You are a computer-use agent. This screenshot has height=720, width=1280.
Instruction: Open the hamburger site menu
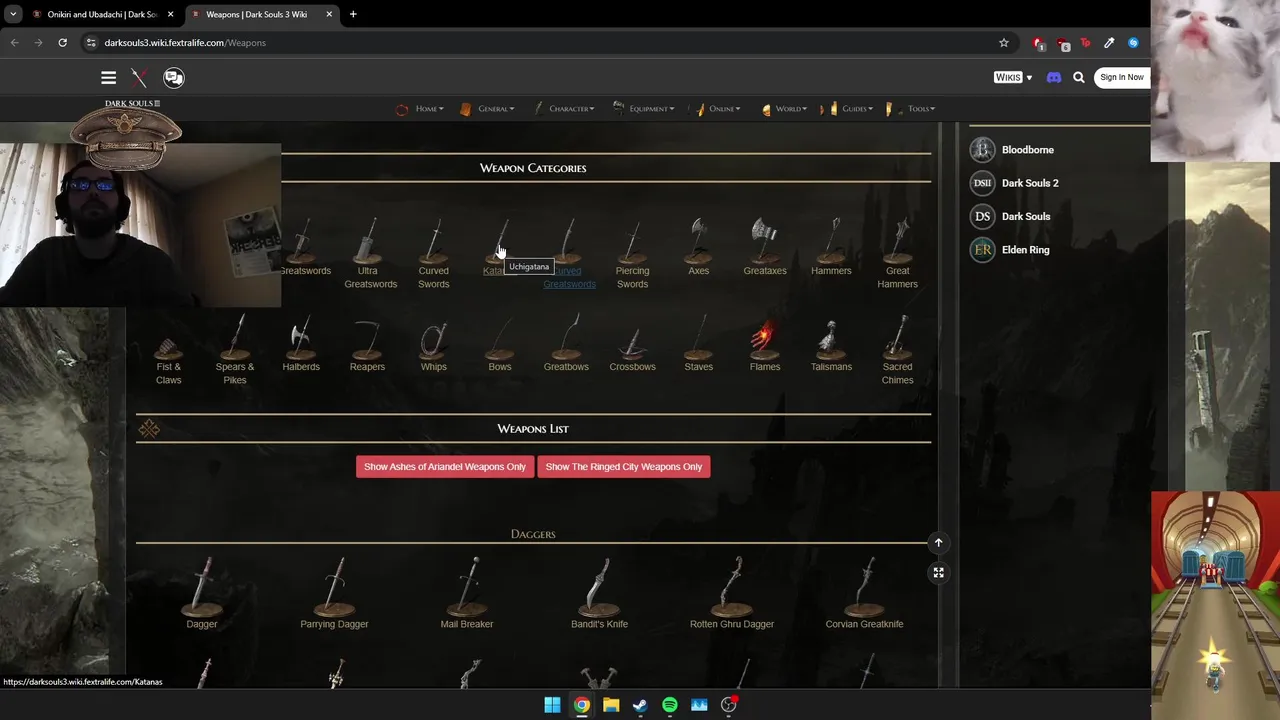(x=108, y=77)
